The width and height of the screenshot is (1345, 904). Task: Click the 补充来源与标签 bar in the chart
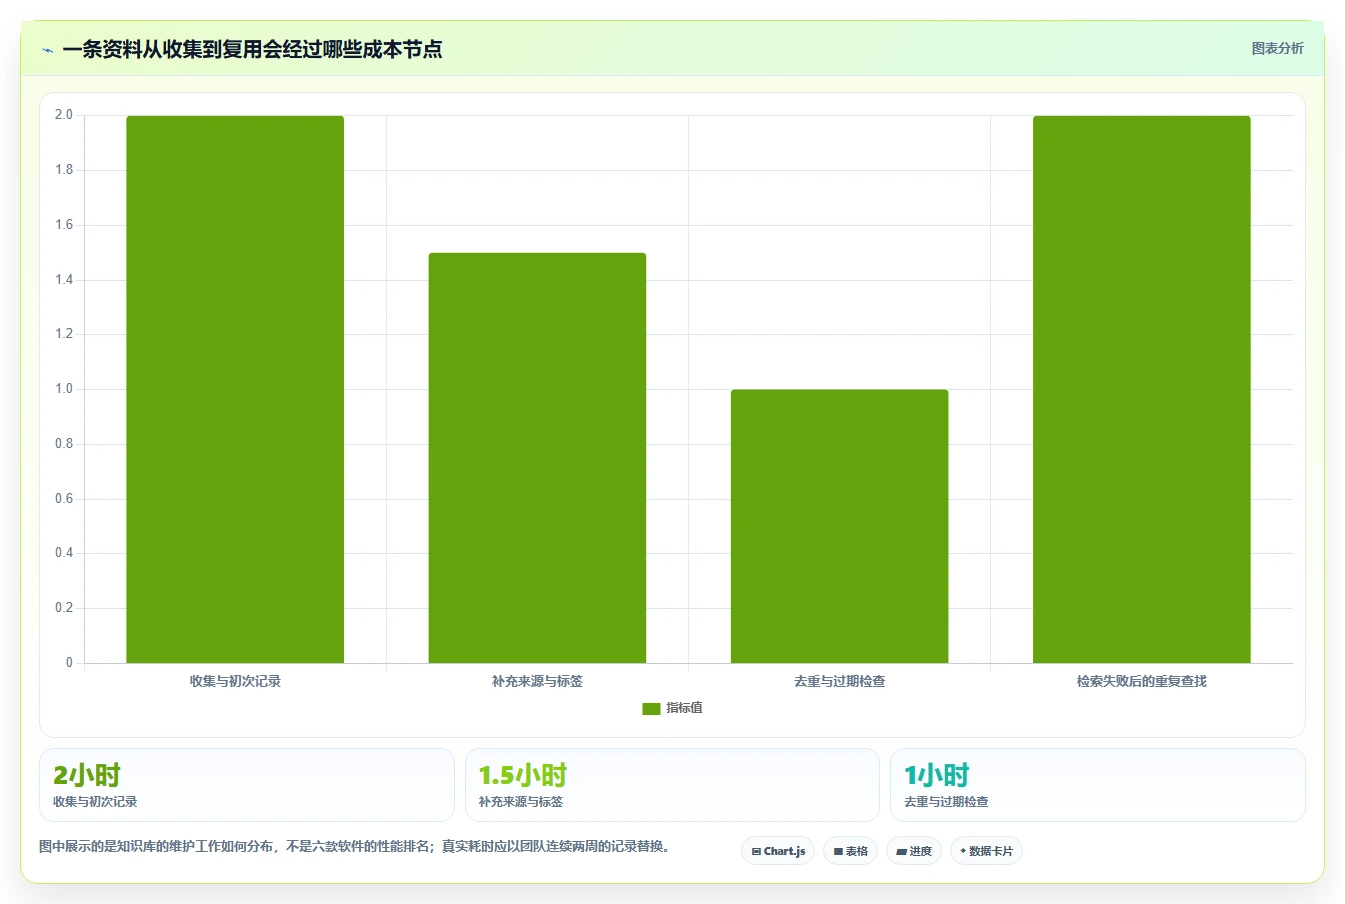pyautogui.click(x=537, y=458)
